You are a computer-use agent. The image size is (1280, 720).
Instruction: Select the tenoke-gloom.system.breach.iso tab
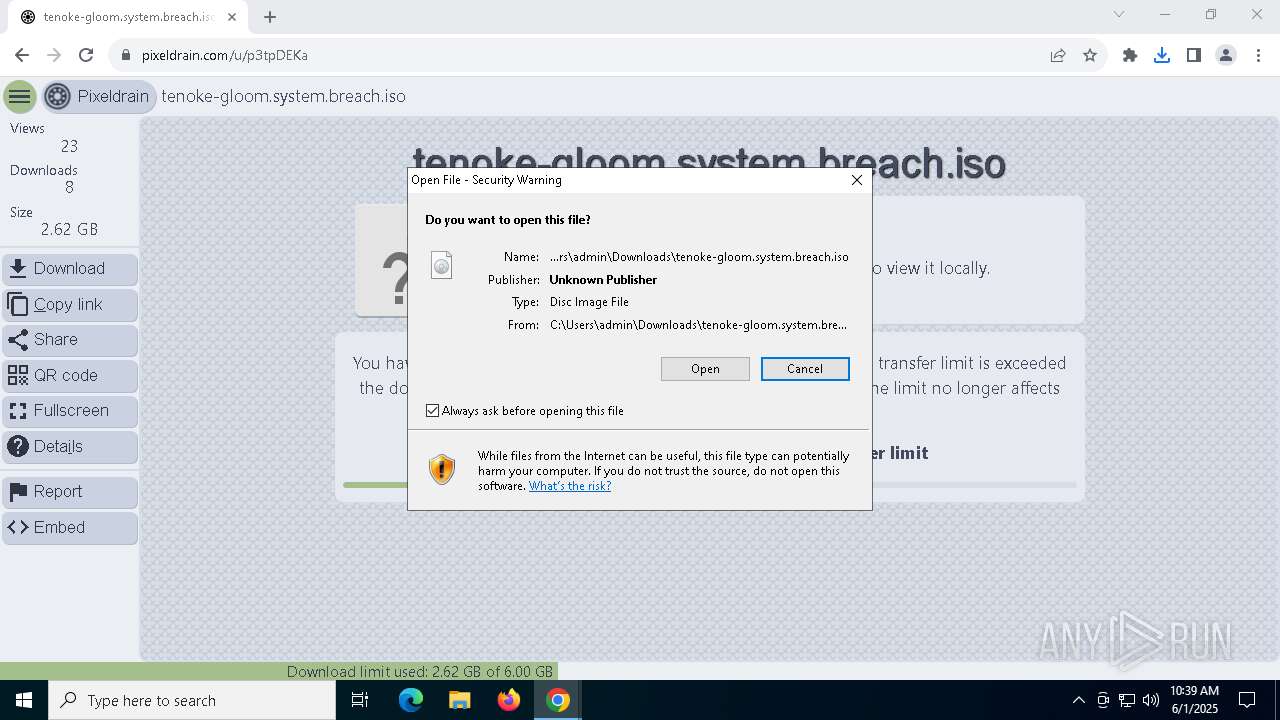click(x=128, y=17)
